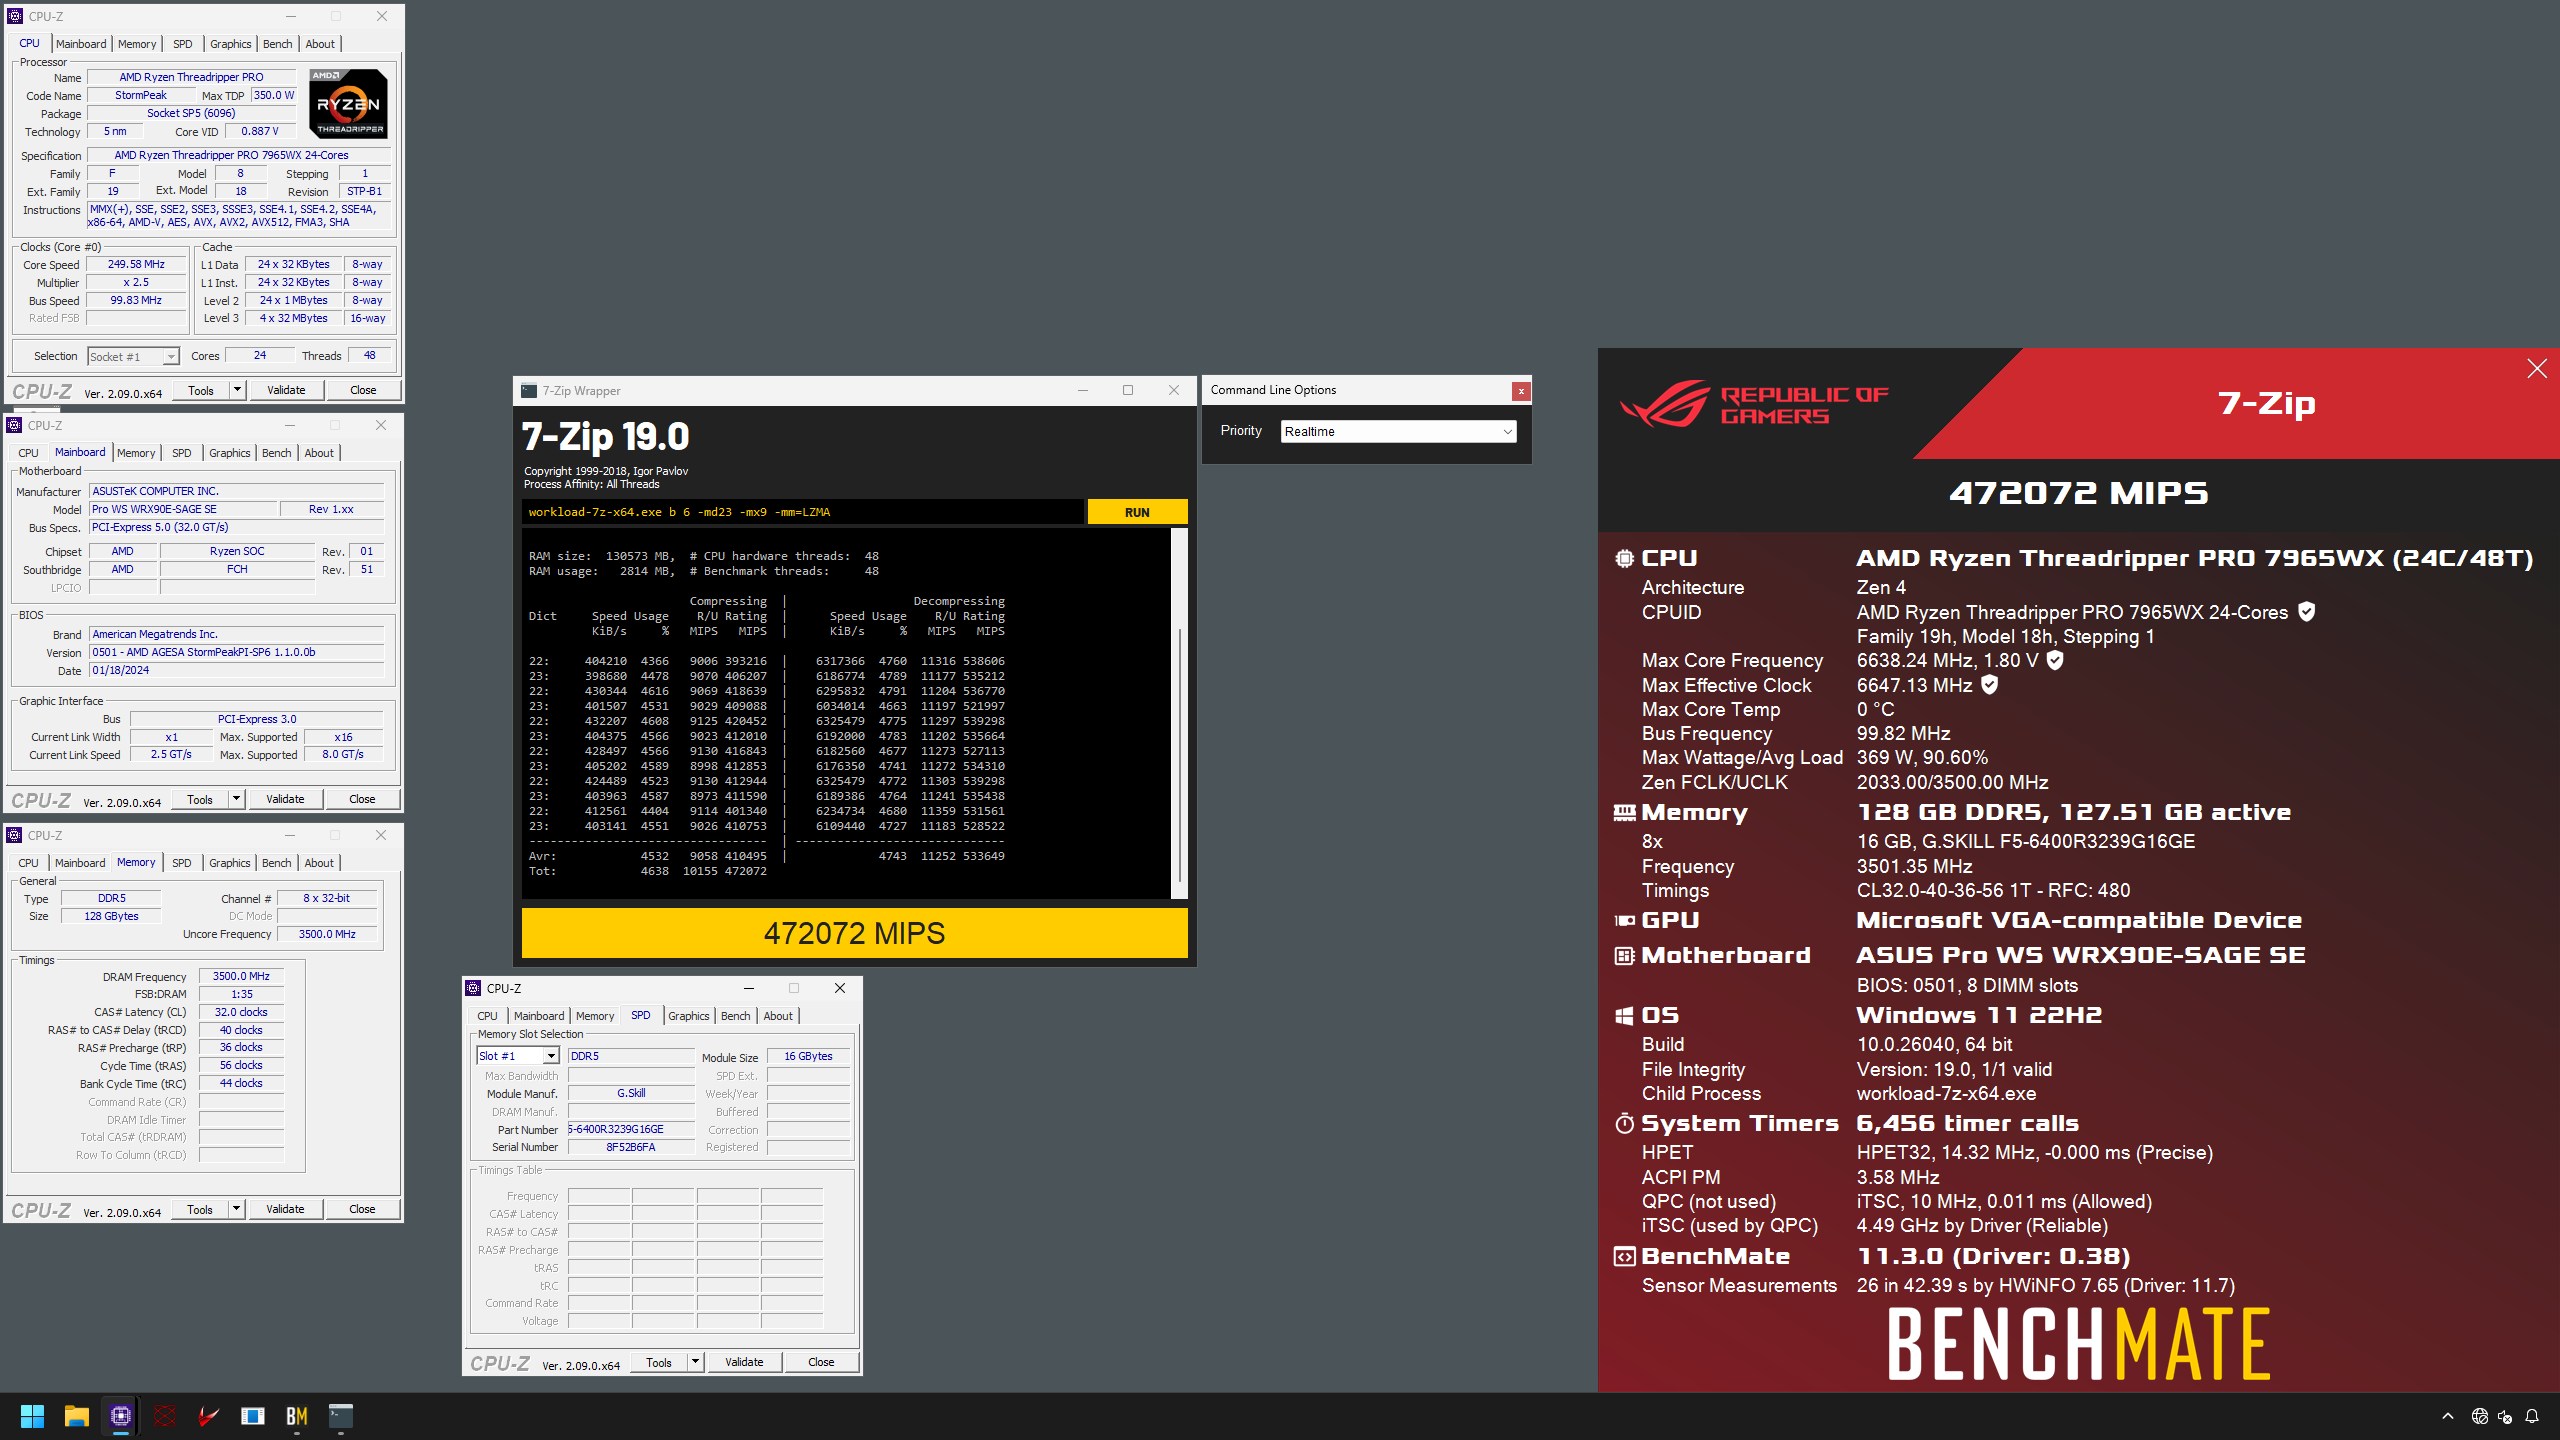The image size is (2560, 1440).
Task: Click the red winged taskbar icon
Action: (209, 1416)
